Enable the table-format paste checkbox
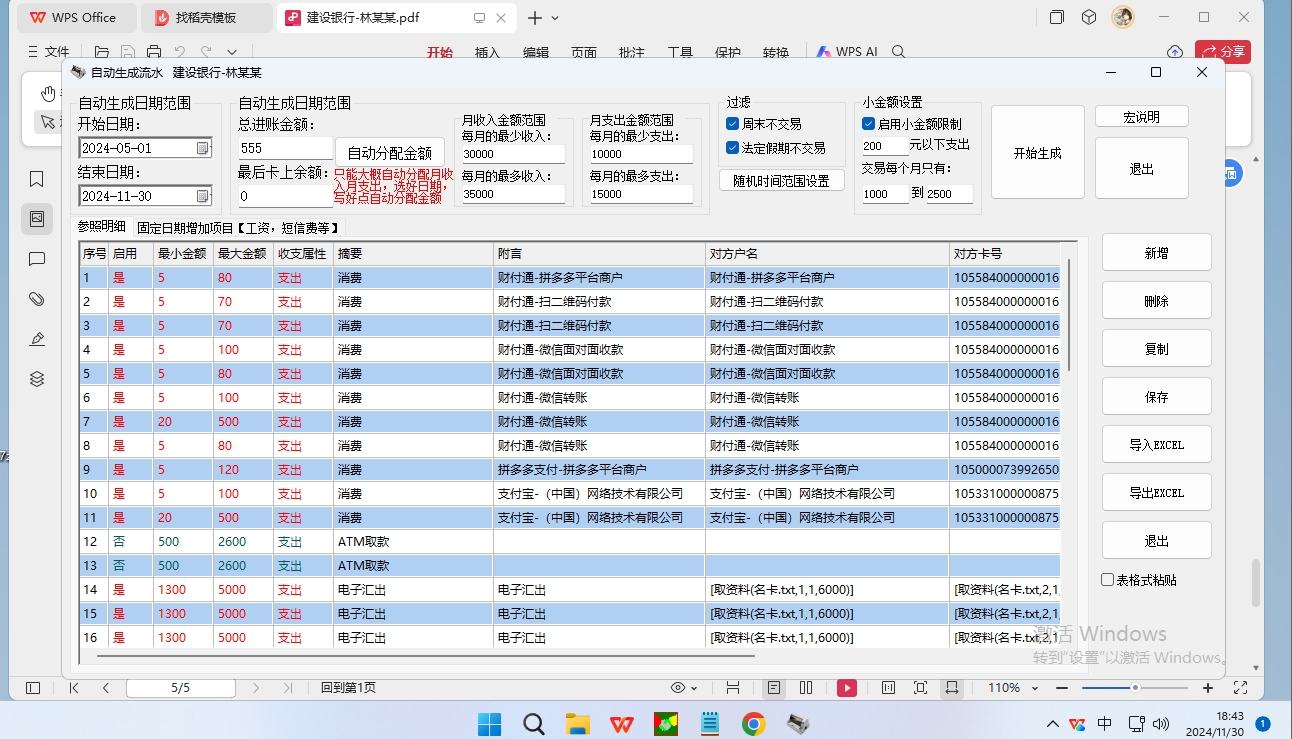The width and height of the screenshot is (1292, 739). [x=1107, y=580]
